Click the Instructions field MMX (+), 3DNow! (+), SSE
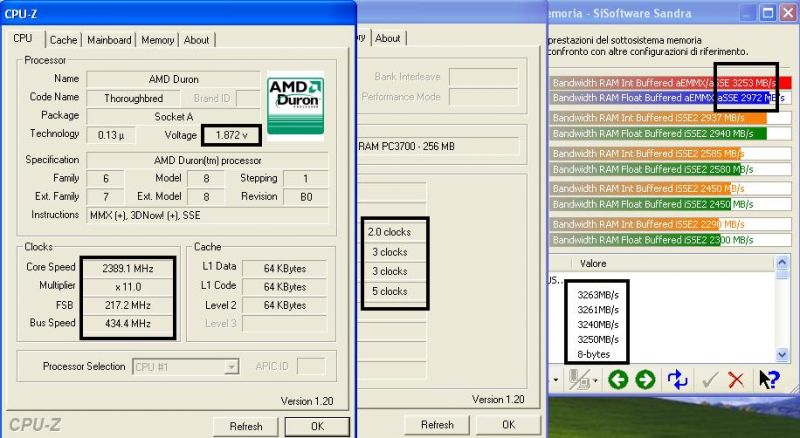 click(x=208, y=215)
